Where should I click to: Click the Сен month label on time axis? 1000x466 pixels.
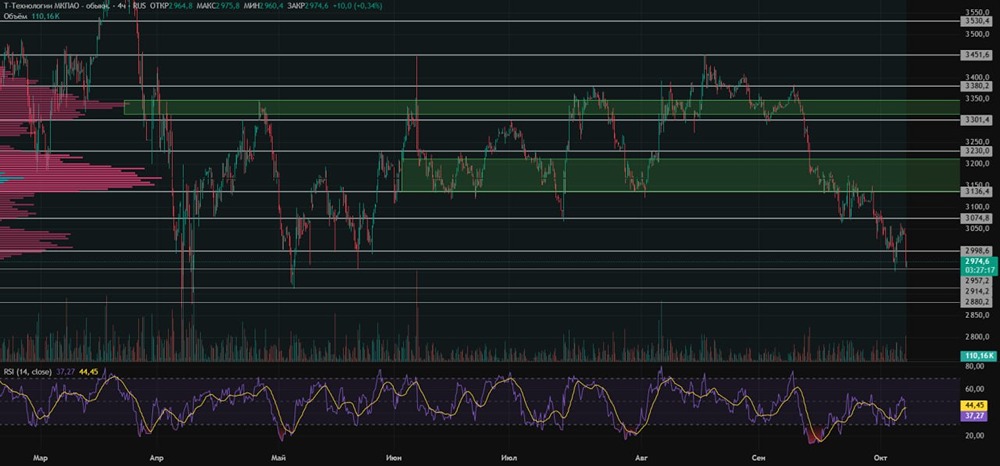pos(758,458)
